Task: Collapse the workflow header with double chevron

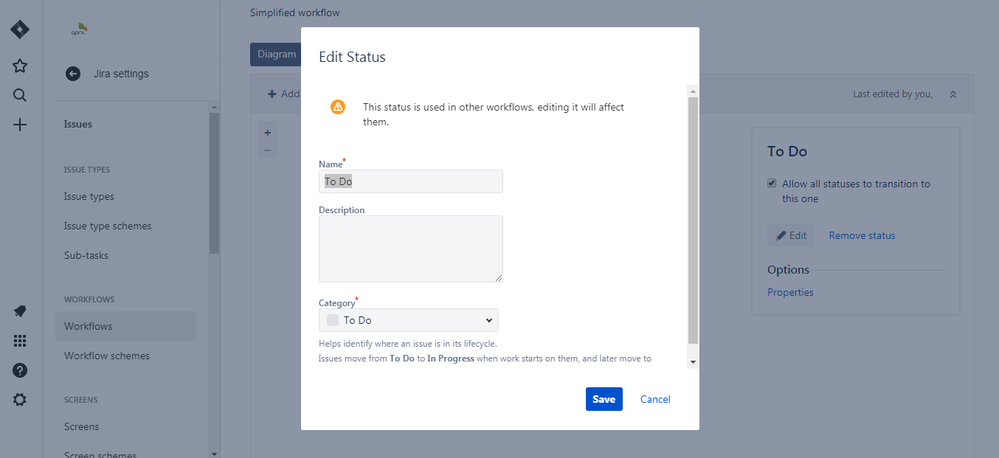Action: 953,94
